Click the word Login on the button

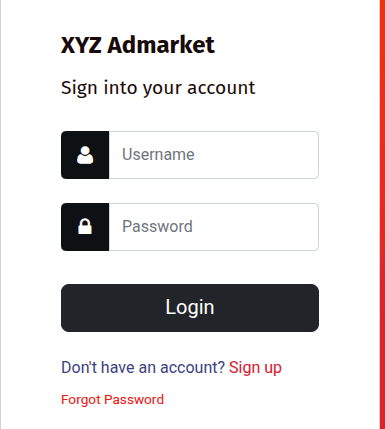coord(190,308)
